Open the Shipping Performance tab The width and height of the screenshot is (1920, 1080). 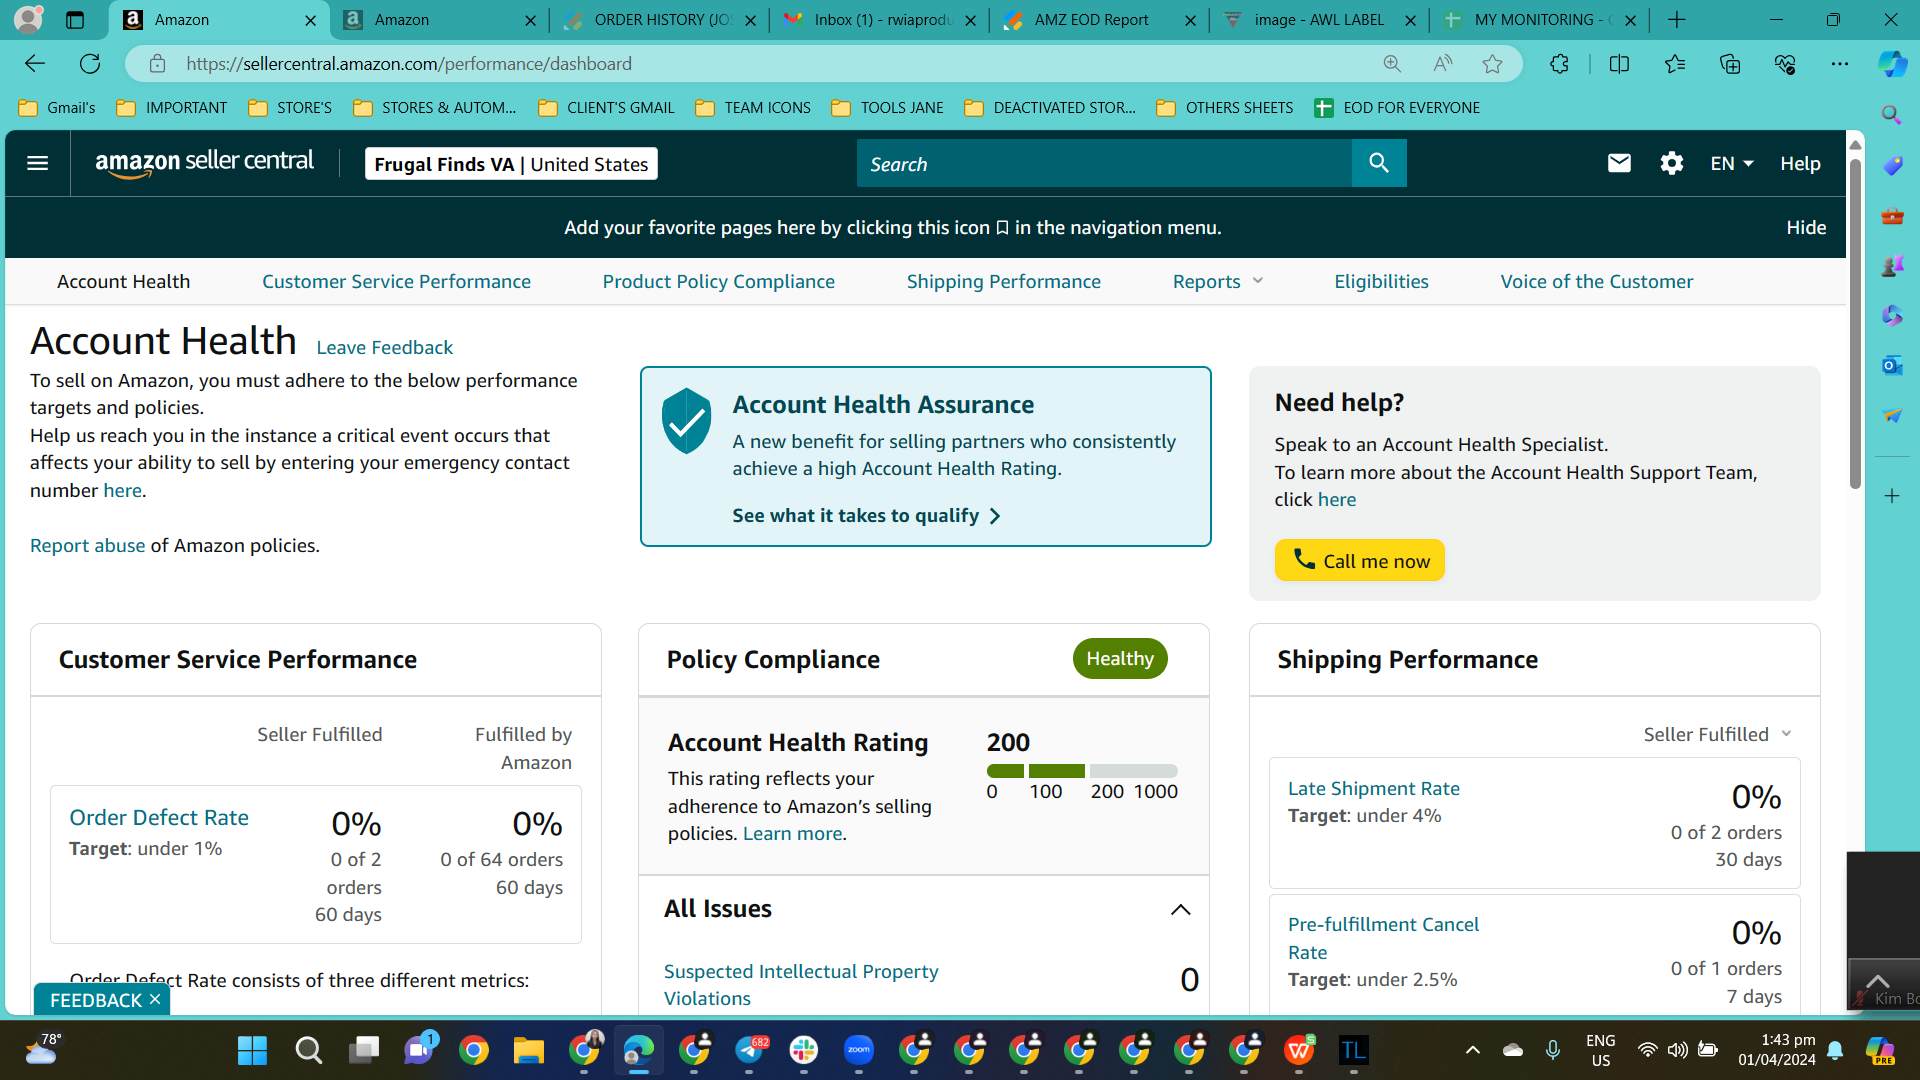coord(1003,282)
